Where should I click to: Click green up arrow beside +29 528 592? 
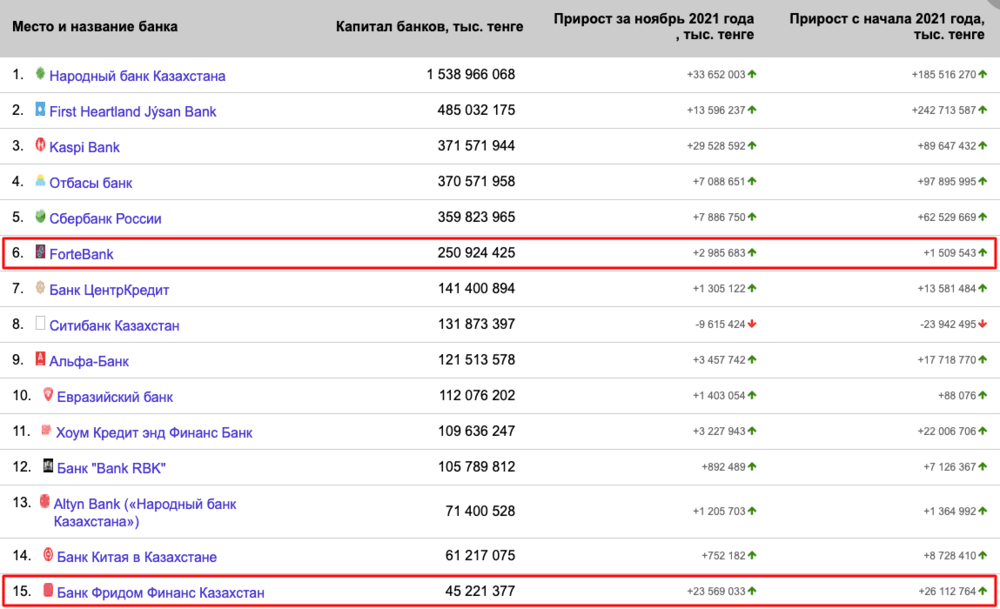752,145
